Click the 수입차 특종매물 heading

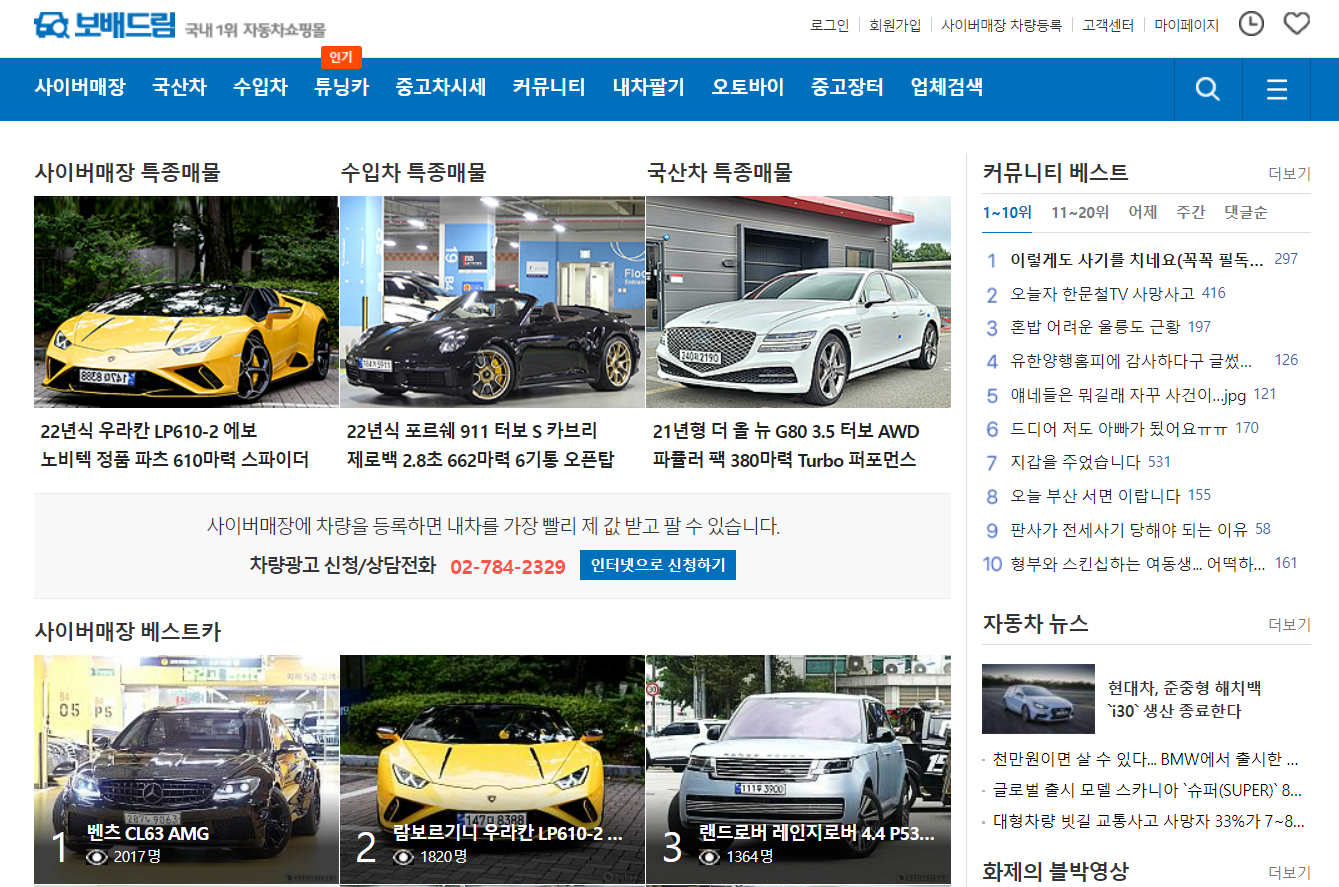[x=413, y=173]
